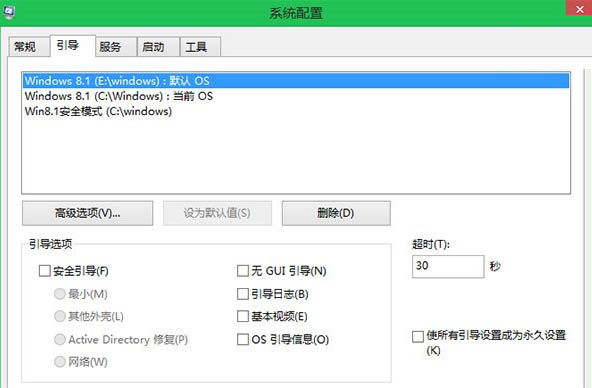Screen dimensions: 592x388
Task: Click the 超时(T) input field showing 30
Action: [x=448, y=266]
